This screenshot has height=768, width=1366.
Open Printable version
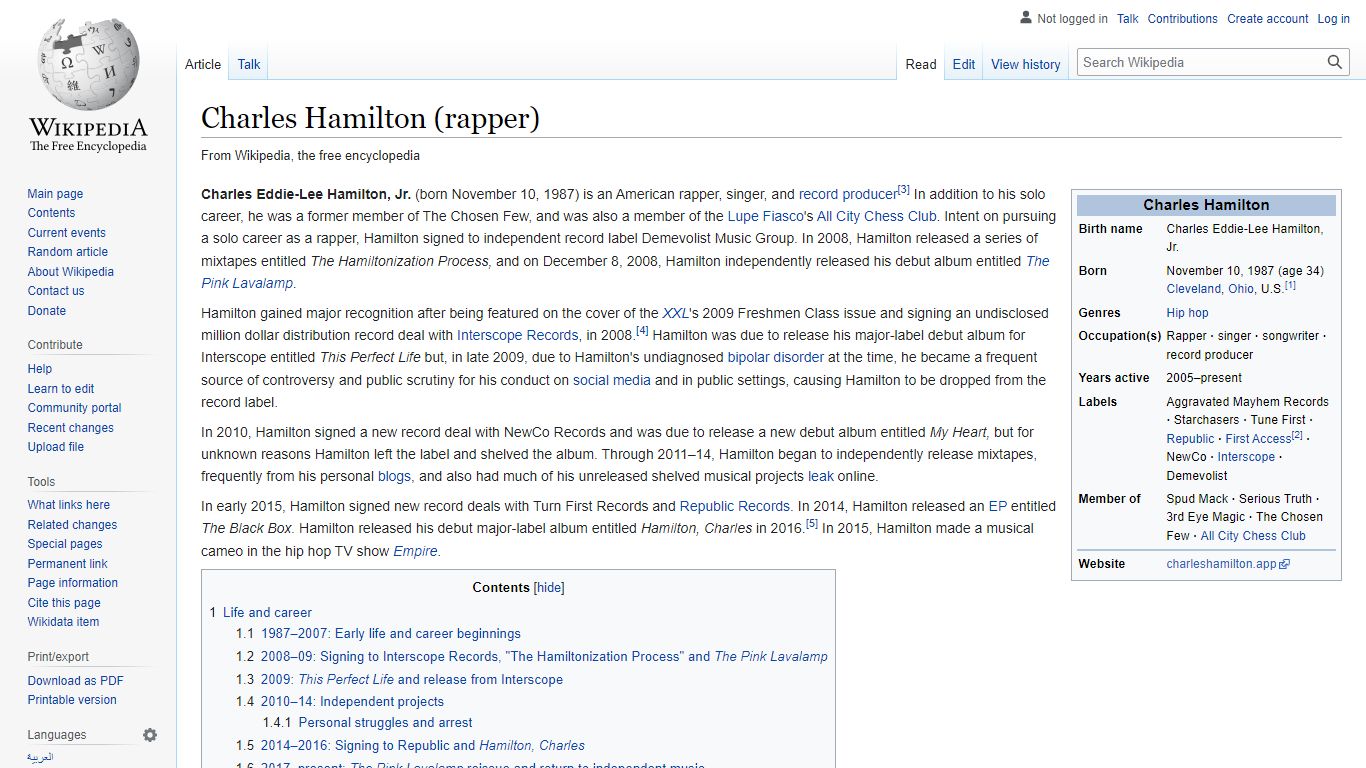tap(72, 700)
